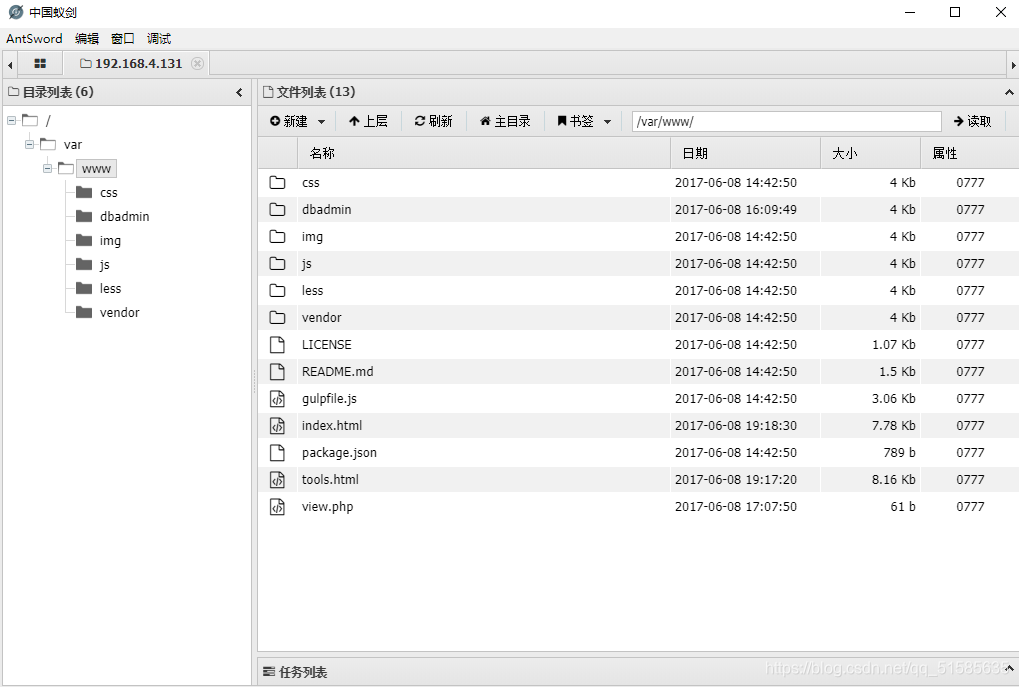Select the var node in the tree
1019x687 pixels.
[73, 144]
